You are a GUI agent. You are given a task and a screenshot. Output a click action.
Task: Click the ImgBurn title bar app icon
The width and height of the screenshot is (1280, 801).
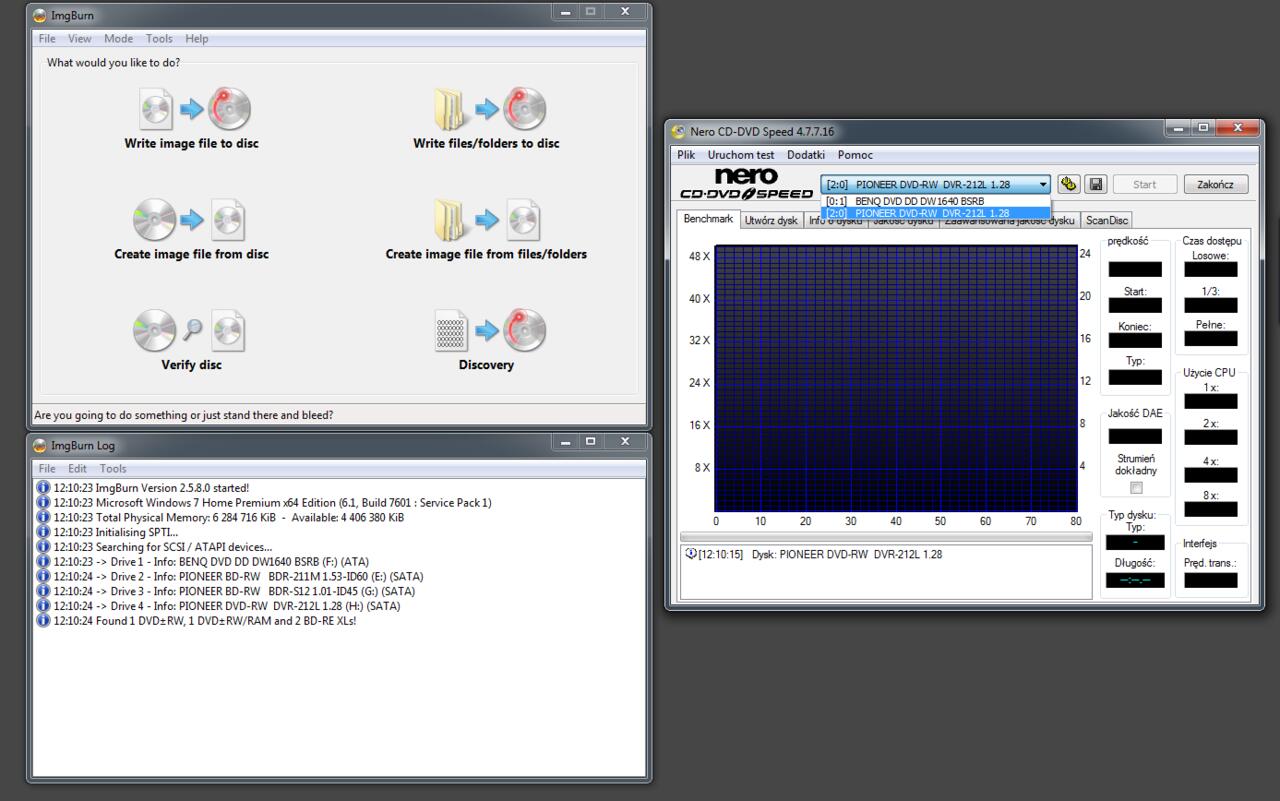pos(39,15)
